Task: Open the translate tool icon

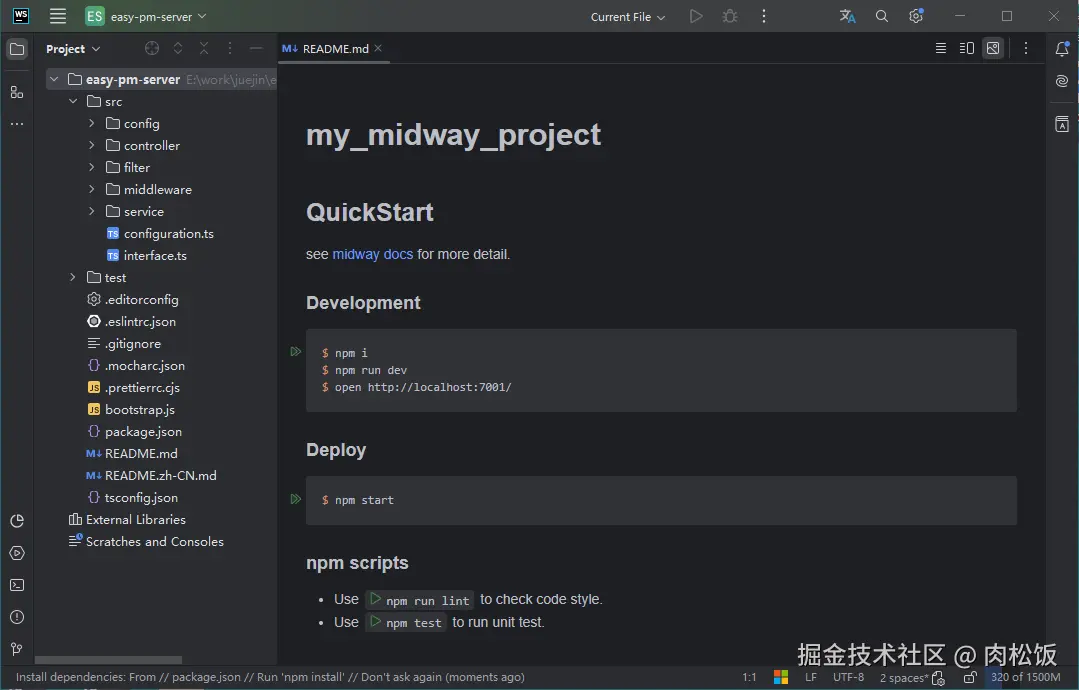Action: [847, 16]
